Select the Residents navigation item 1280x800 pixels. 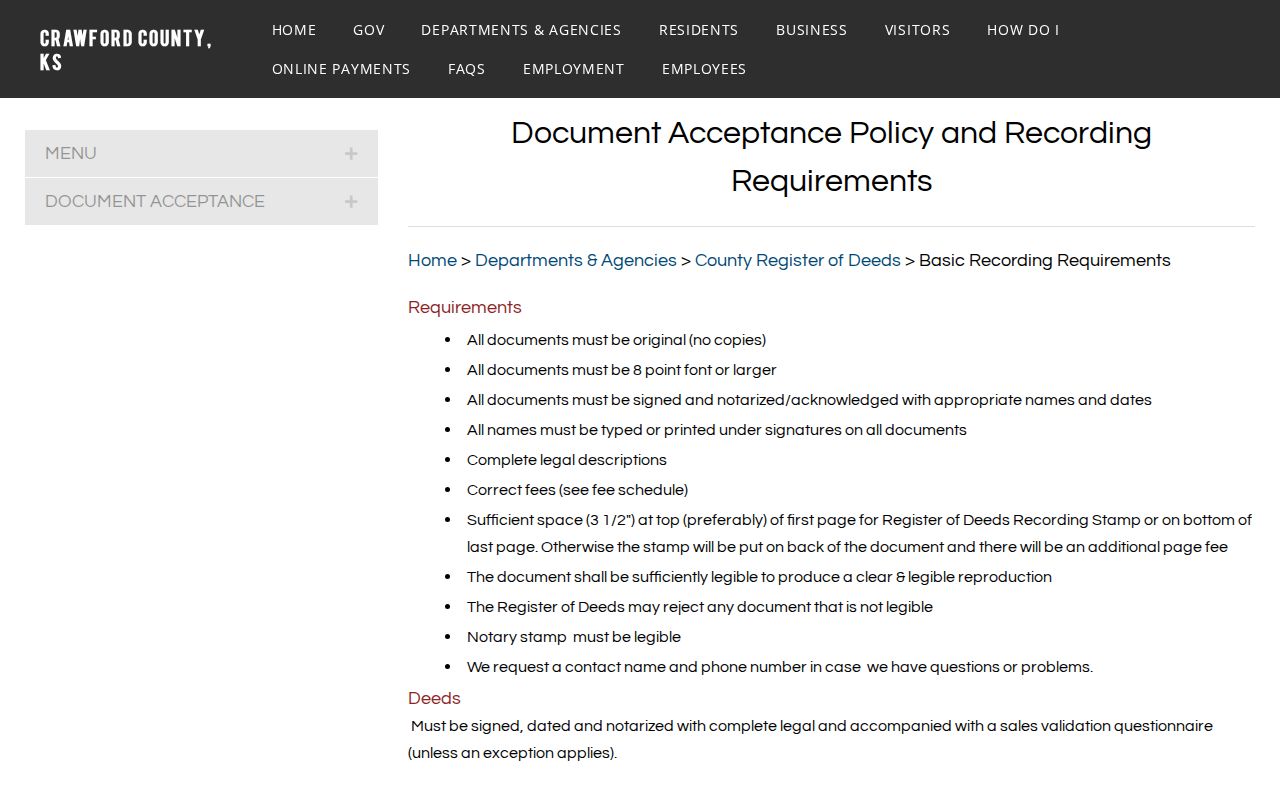(x=698, y=30)
